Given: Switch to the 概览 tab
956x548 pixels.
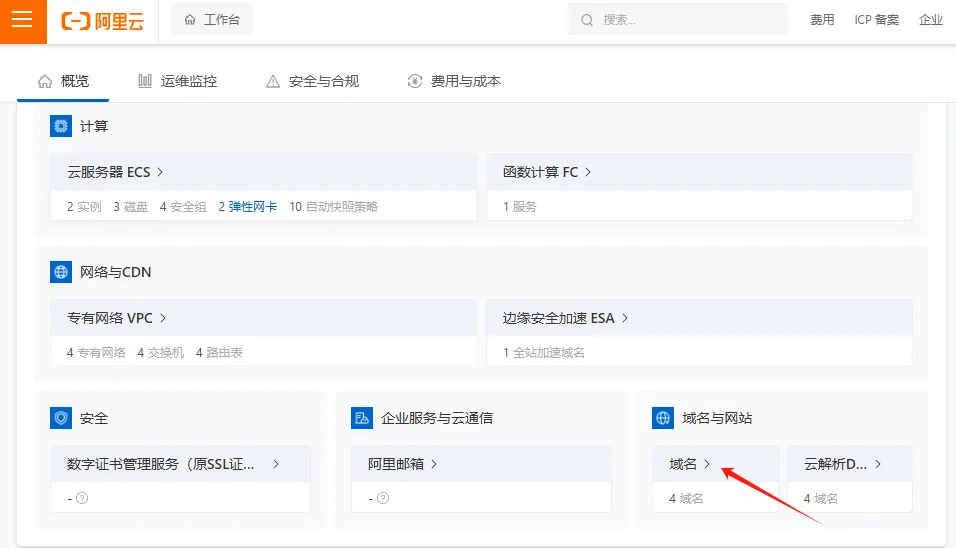Looking at the screenshot, I should (x=63, y=81).
